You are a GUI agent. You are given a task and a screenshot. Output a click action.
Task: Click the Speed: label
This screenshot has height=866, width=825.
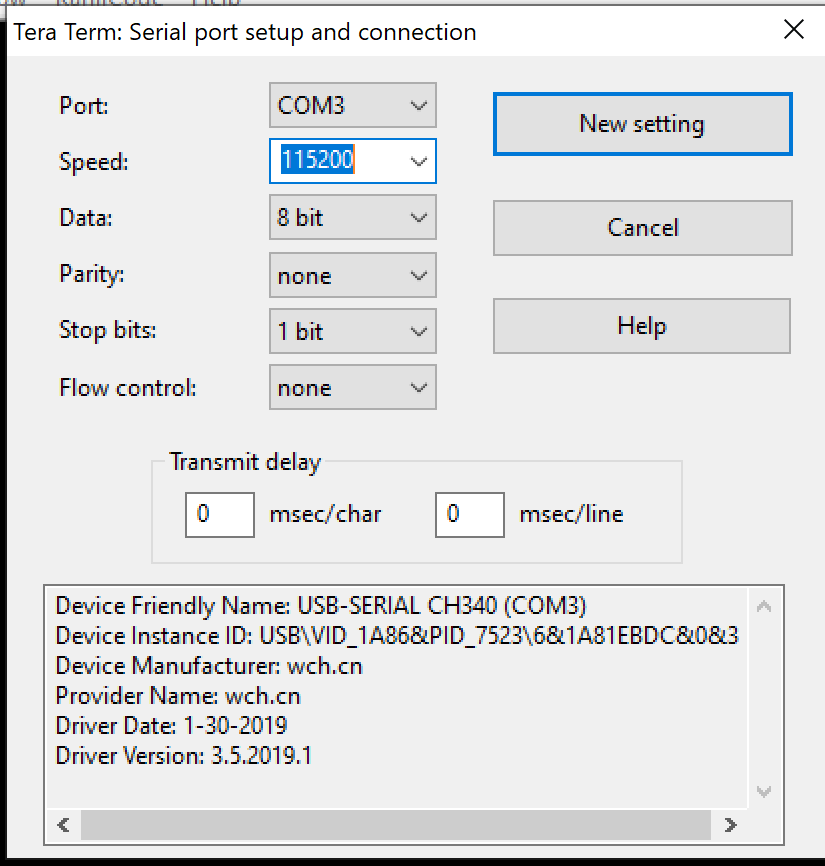point(94,162)
